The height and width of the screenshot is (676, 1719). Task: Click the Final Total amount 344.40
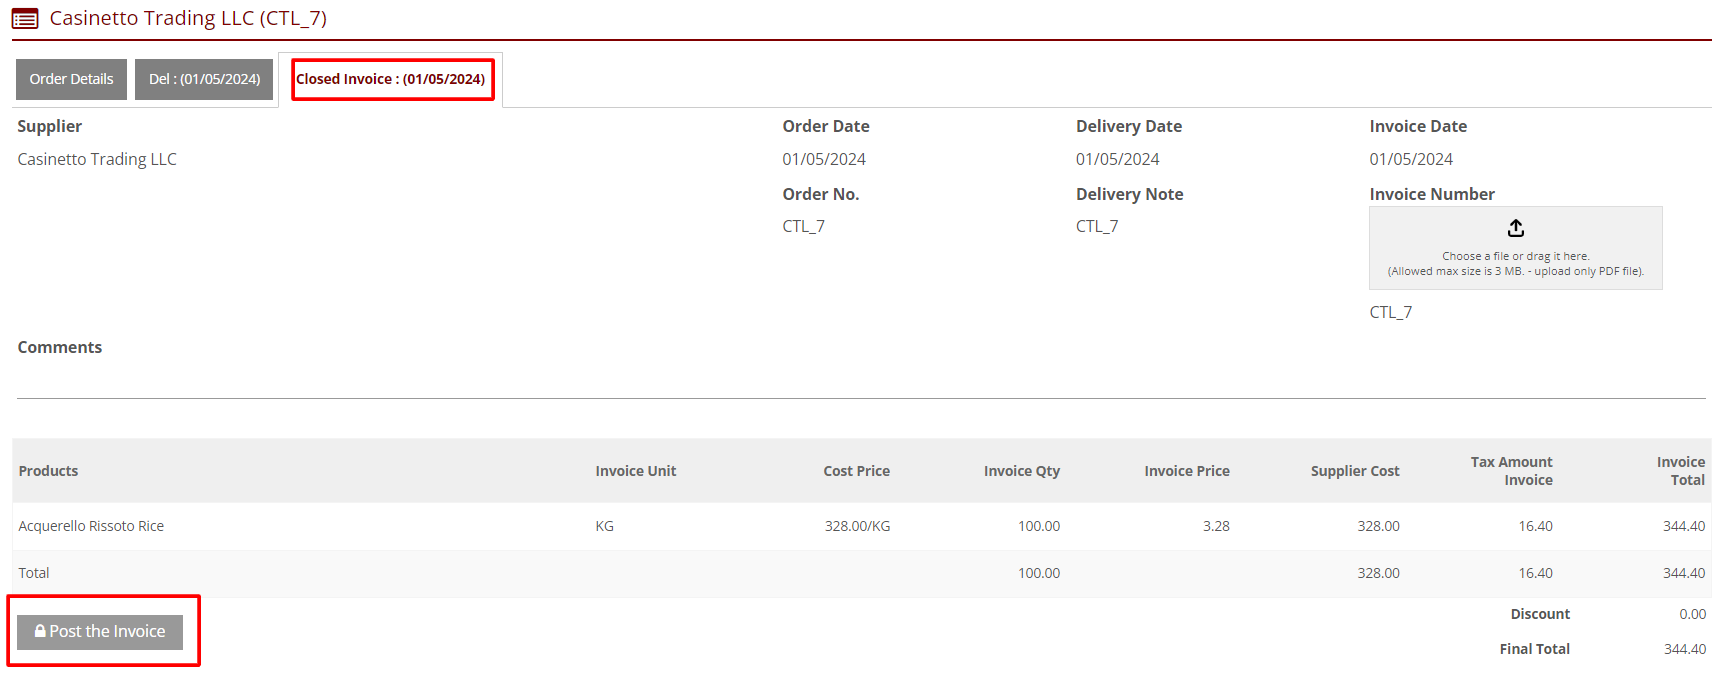1684,649
